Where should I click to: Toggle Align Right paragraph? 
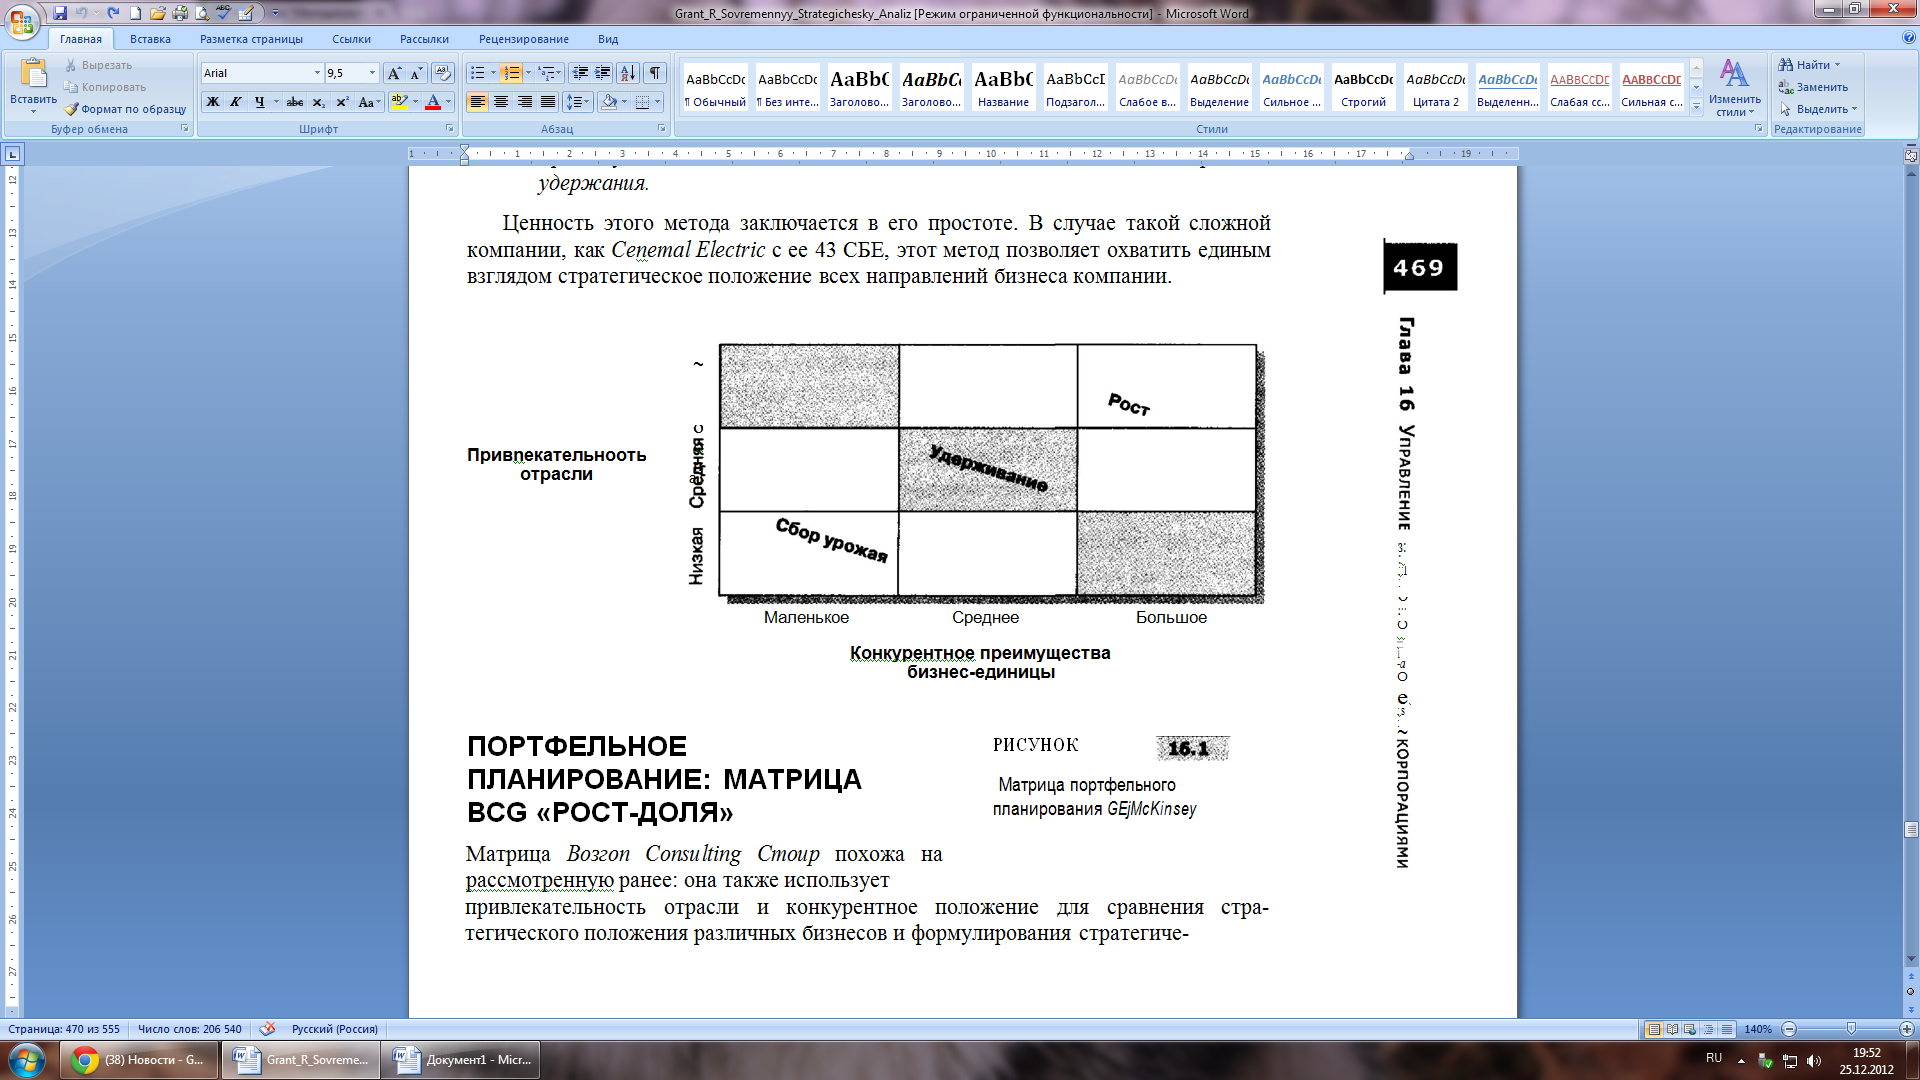click(524, 102)
